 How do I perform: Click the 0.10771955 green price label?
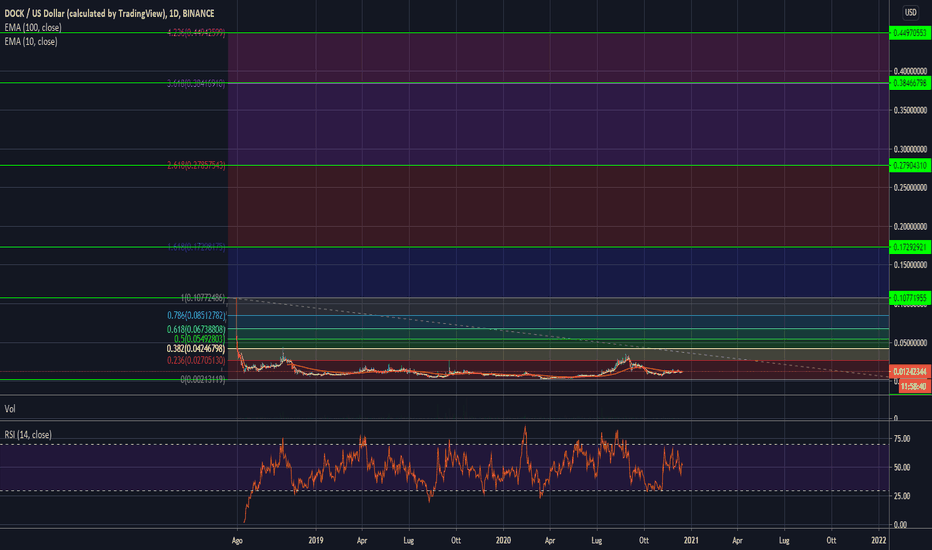[x=909, y=298]
